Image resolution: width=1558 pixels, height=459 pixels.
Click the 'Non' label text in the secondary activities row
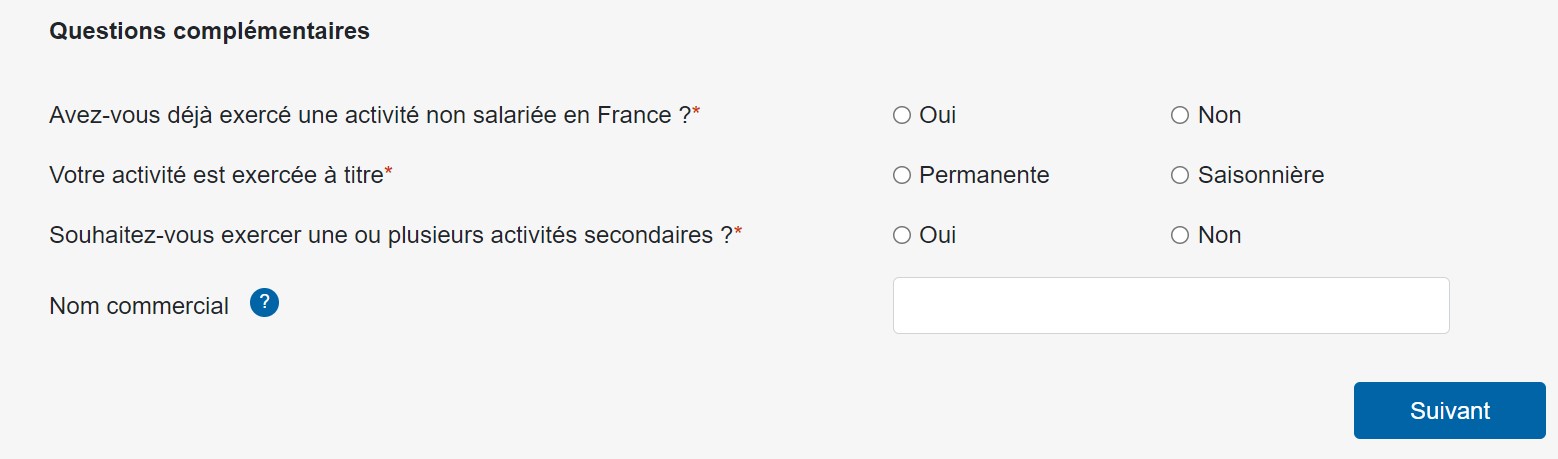tap(1219, 235)
